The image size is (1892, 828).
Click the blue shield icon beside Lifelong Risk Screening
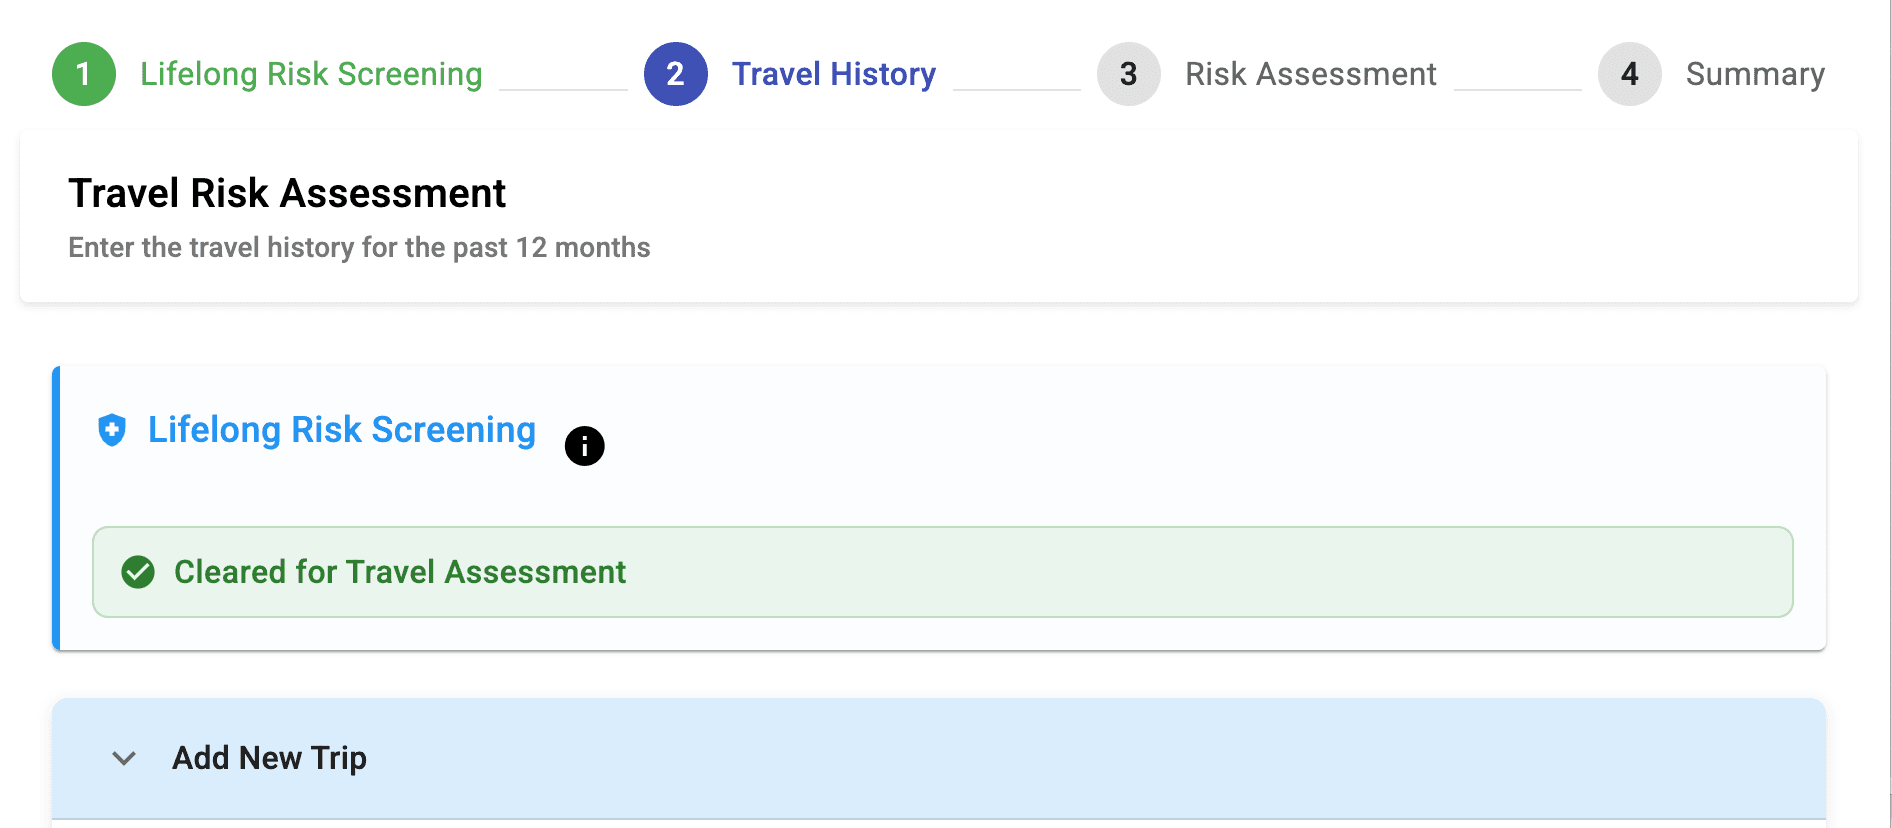point(114,430)
